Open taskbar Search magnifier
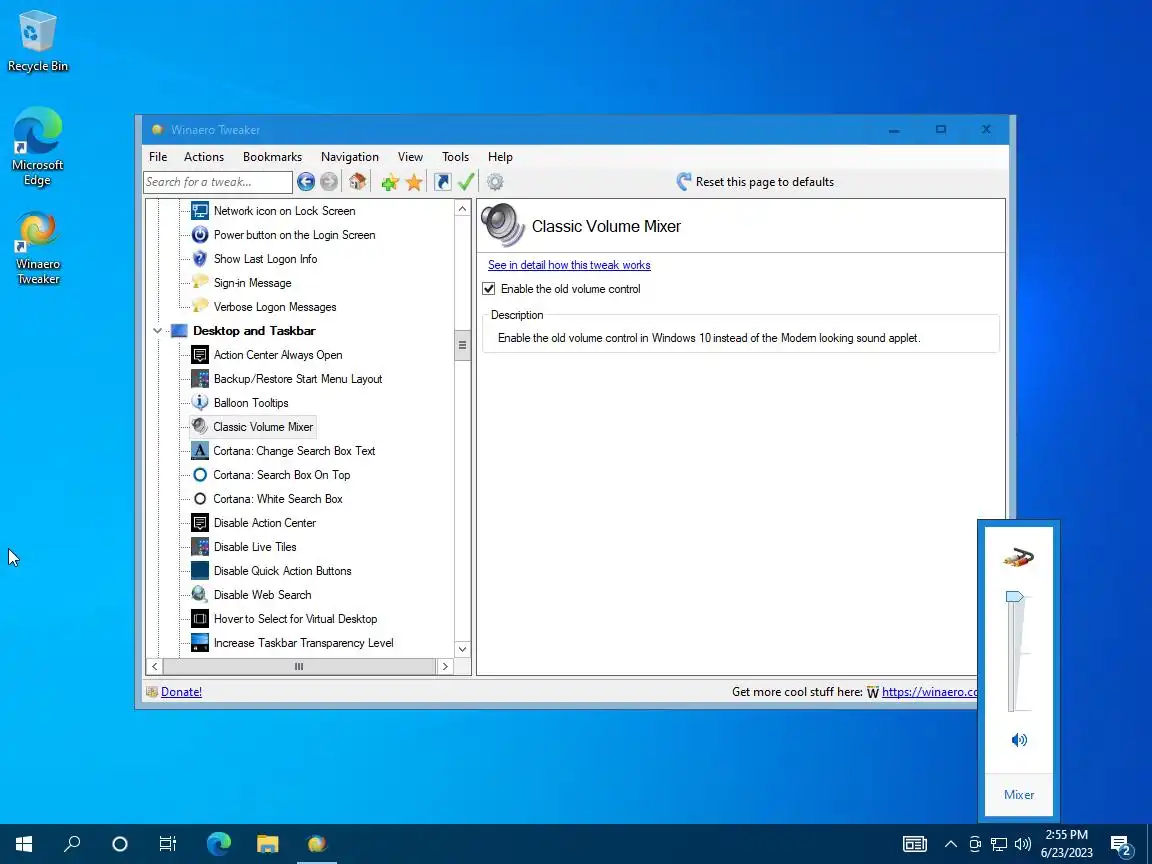Screen dimensions: 1152x864 [x=72, y=844]
